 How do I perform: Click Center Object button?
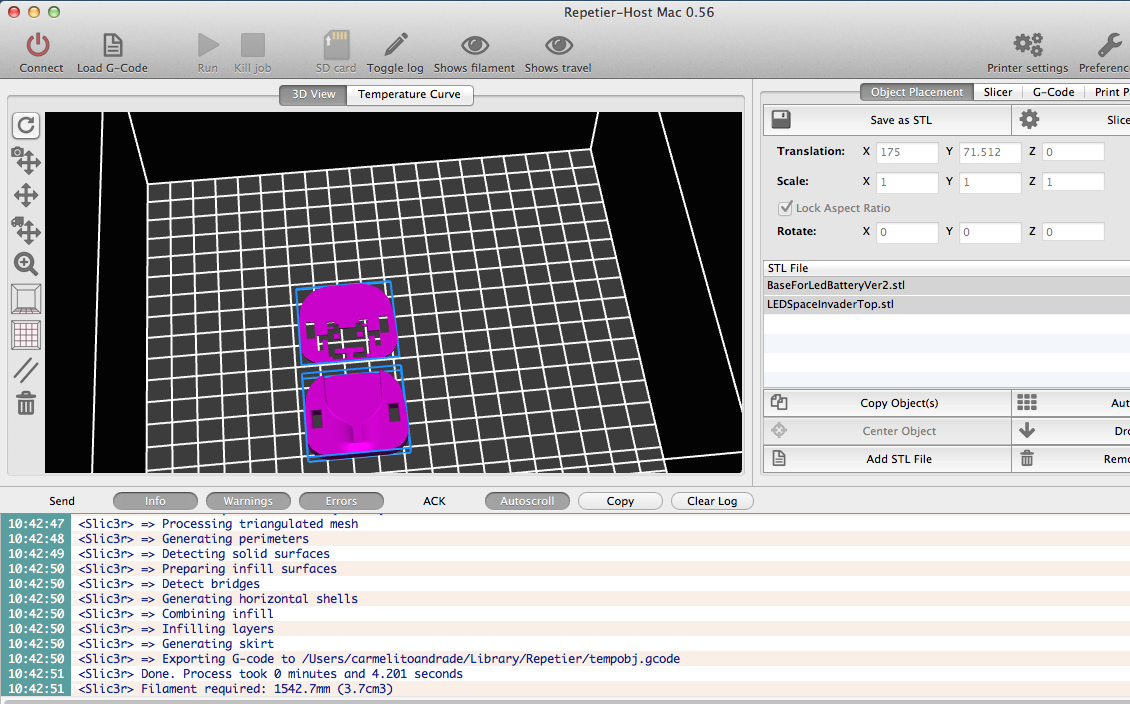pyautogui.click(x=888, y=431)
